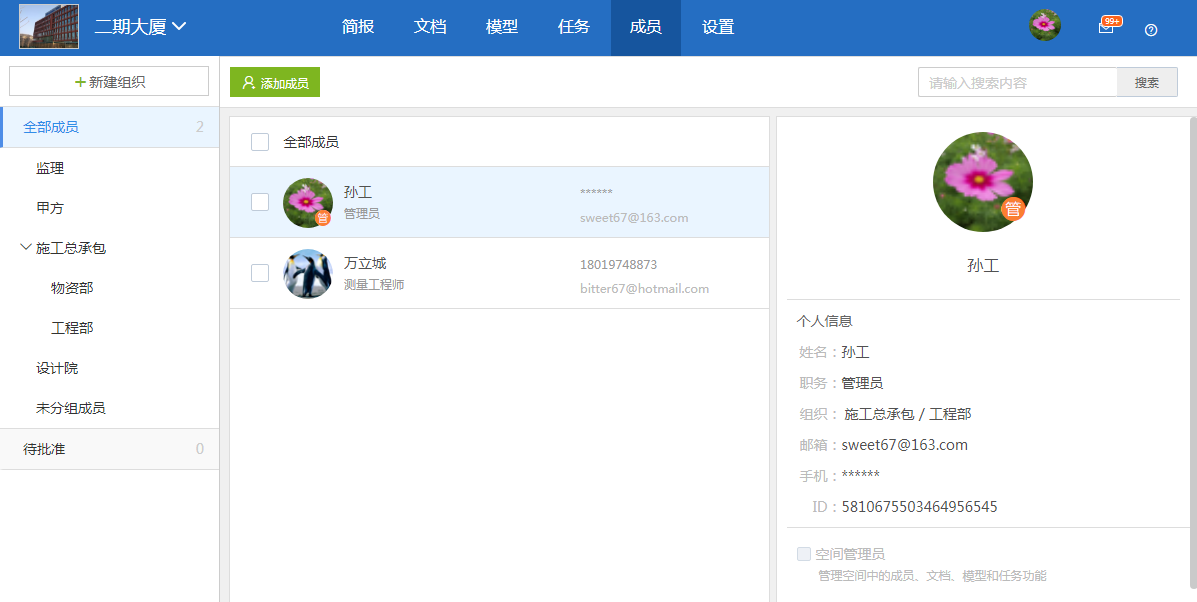
Task: Click 万立城's penguin avatar picture
Action: tap(307, 272)
